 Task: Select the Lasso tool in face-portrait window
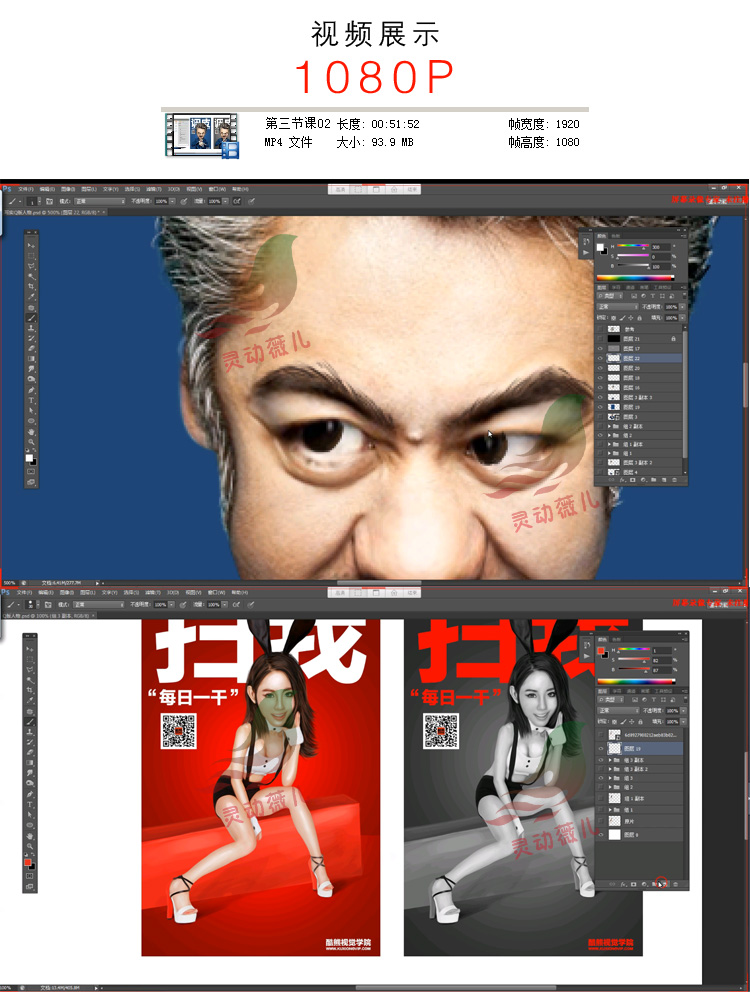coord(31,266)
